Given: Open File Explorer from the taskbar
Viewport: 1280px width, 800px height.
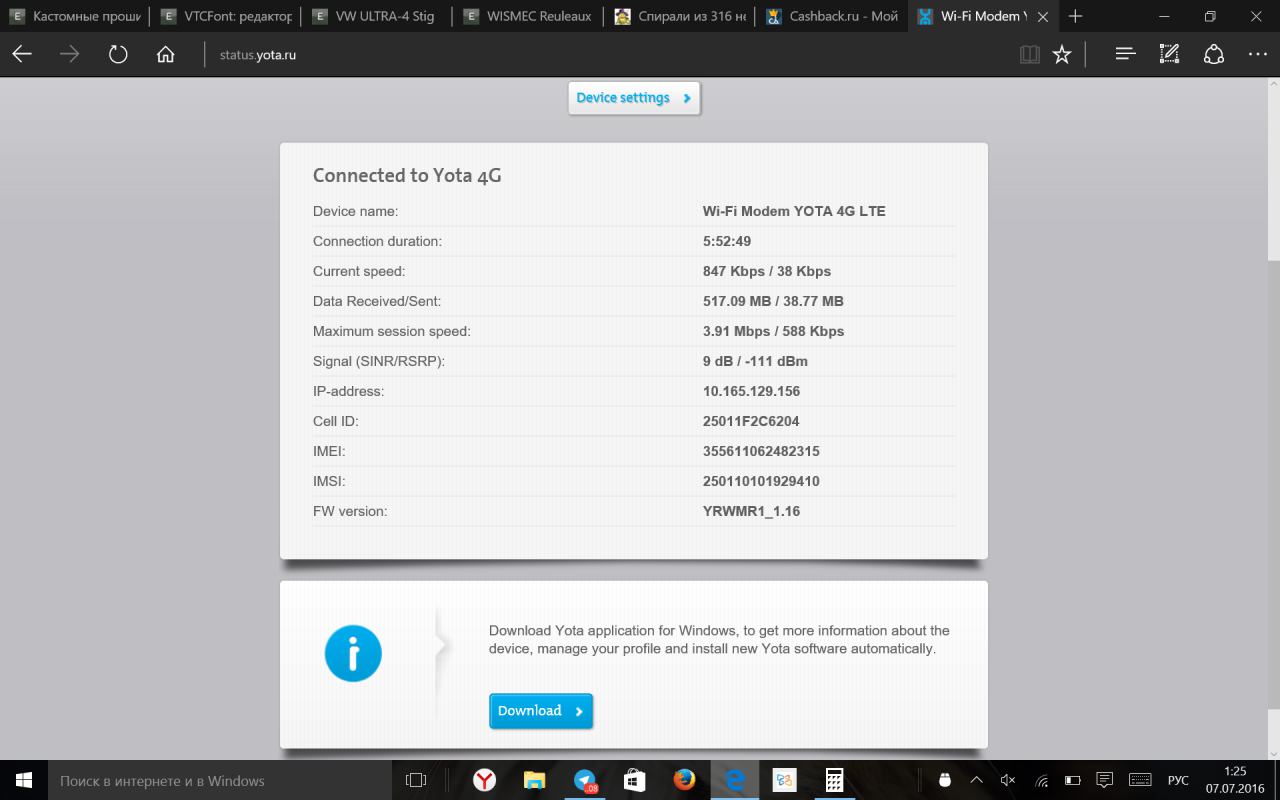Looking at the screenshot, I should pos(534,780).
